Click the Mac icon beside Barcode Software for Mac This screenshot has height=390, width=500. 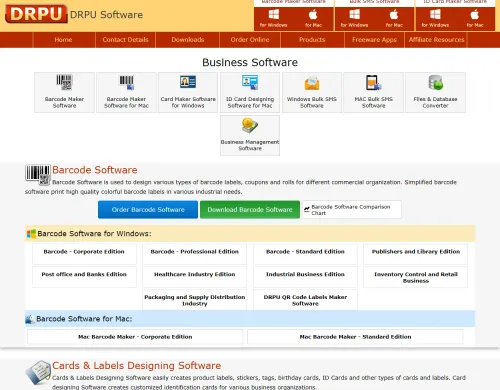click(30, 319)
